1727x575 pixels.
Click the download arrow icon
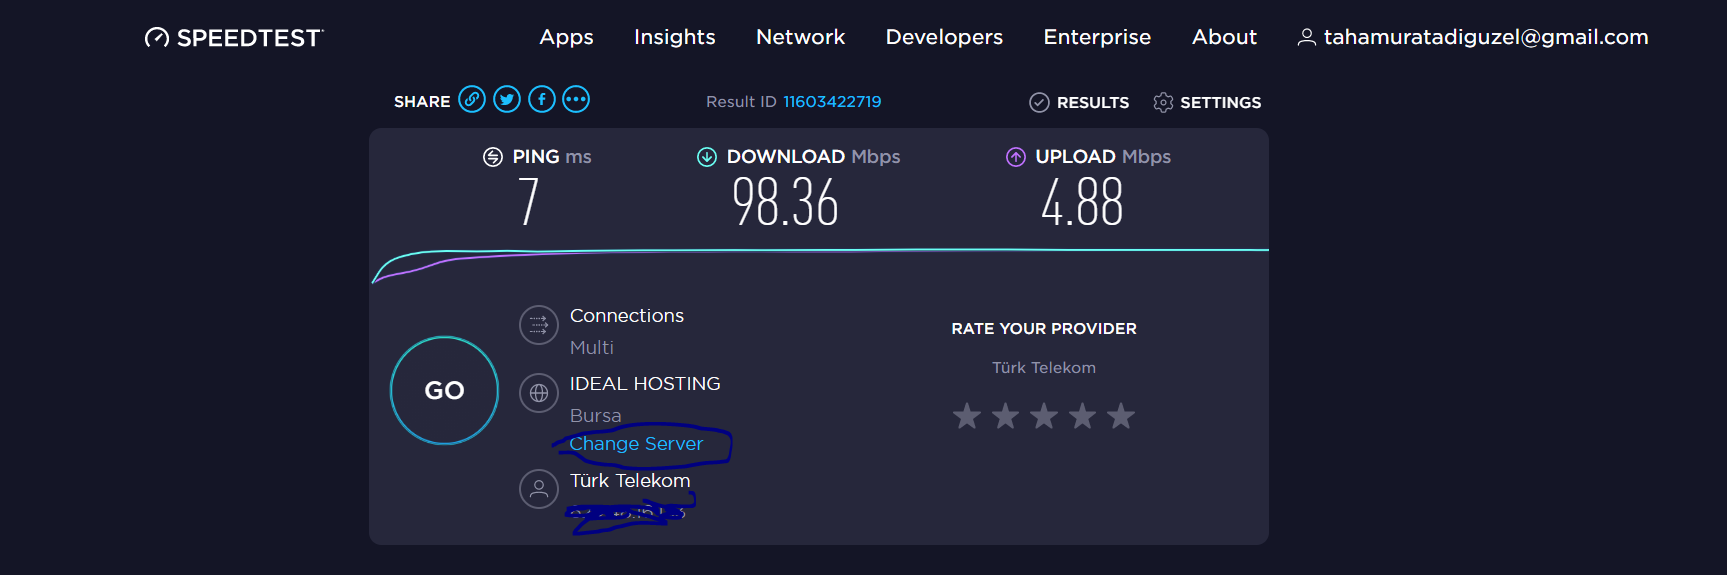click(707, 157)
